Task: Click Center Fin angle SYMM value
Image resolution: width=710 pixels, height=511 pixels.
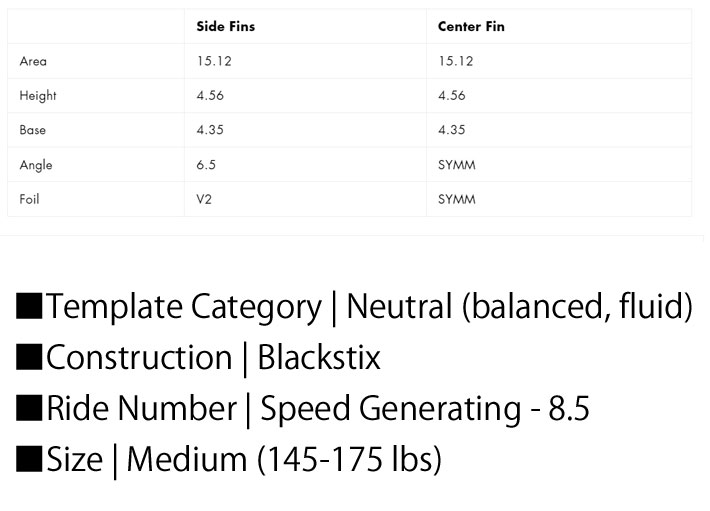Action: point(456,165)
